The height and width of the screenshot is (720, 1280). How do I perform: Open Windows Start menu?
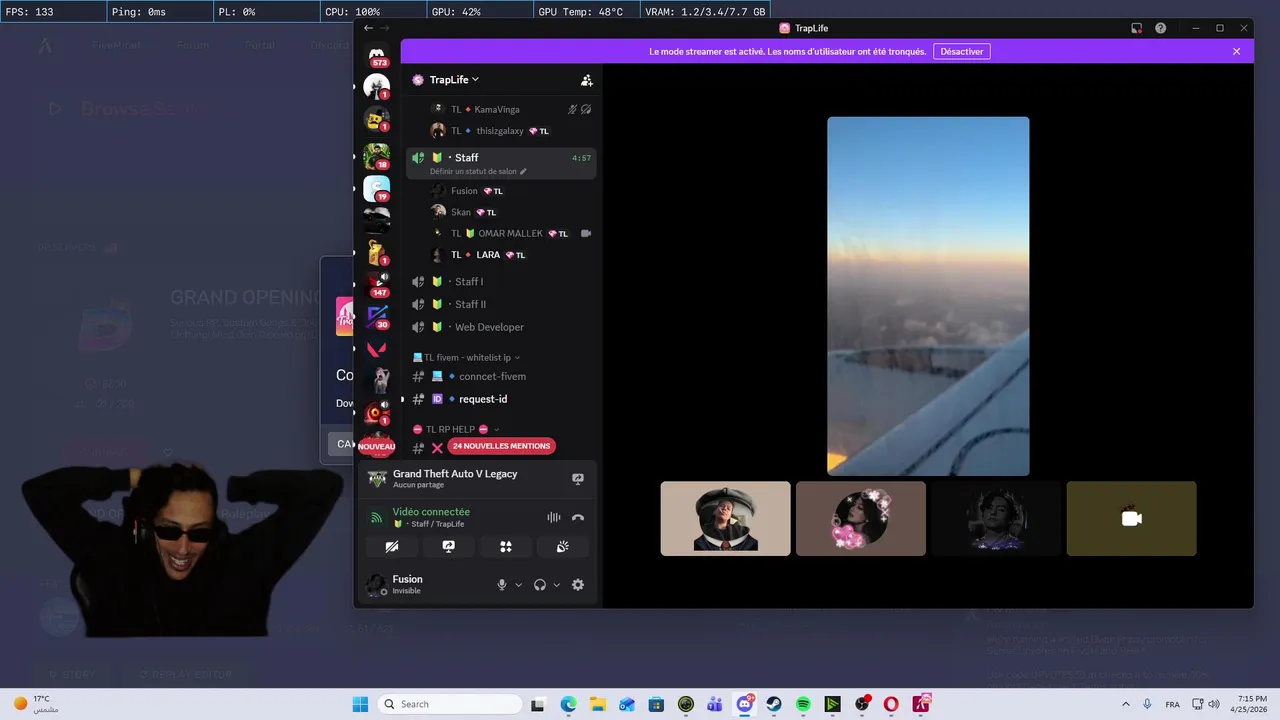[x=360, y=704]
